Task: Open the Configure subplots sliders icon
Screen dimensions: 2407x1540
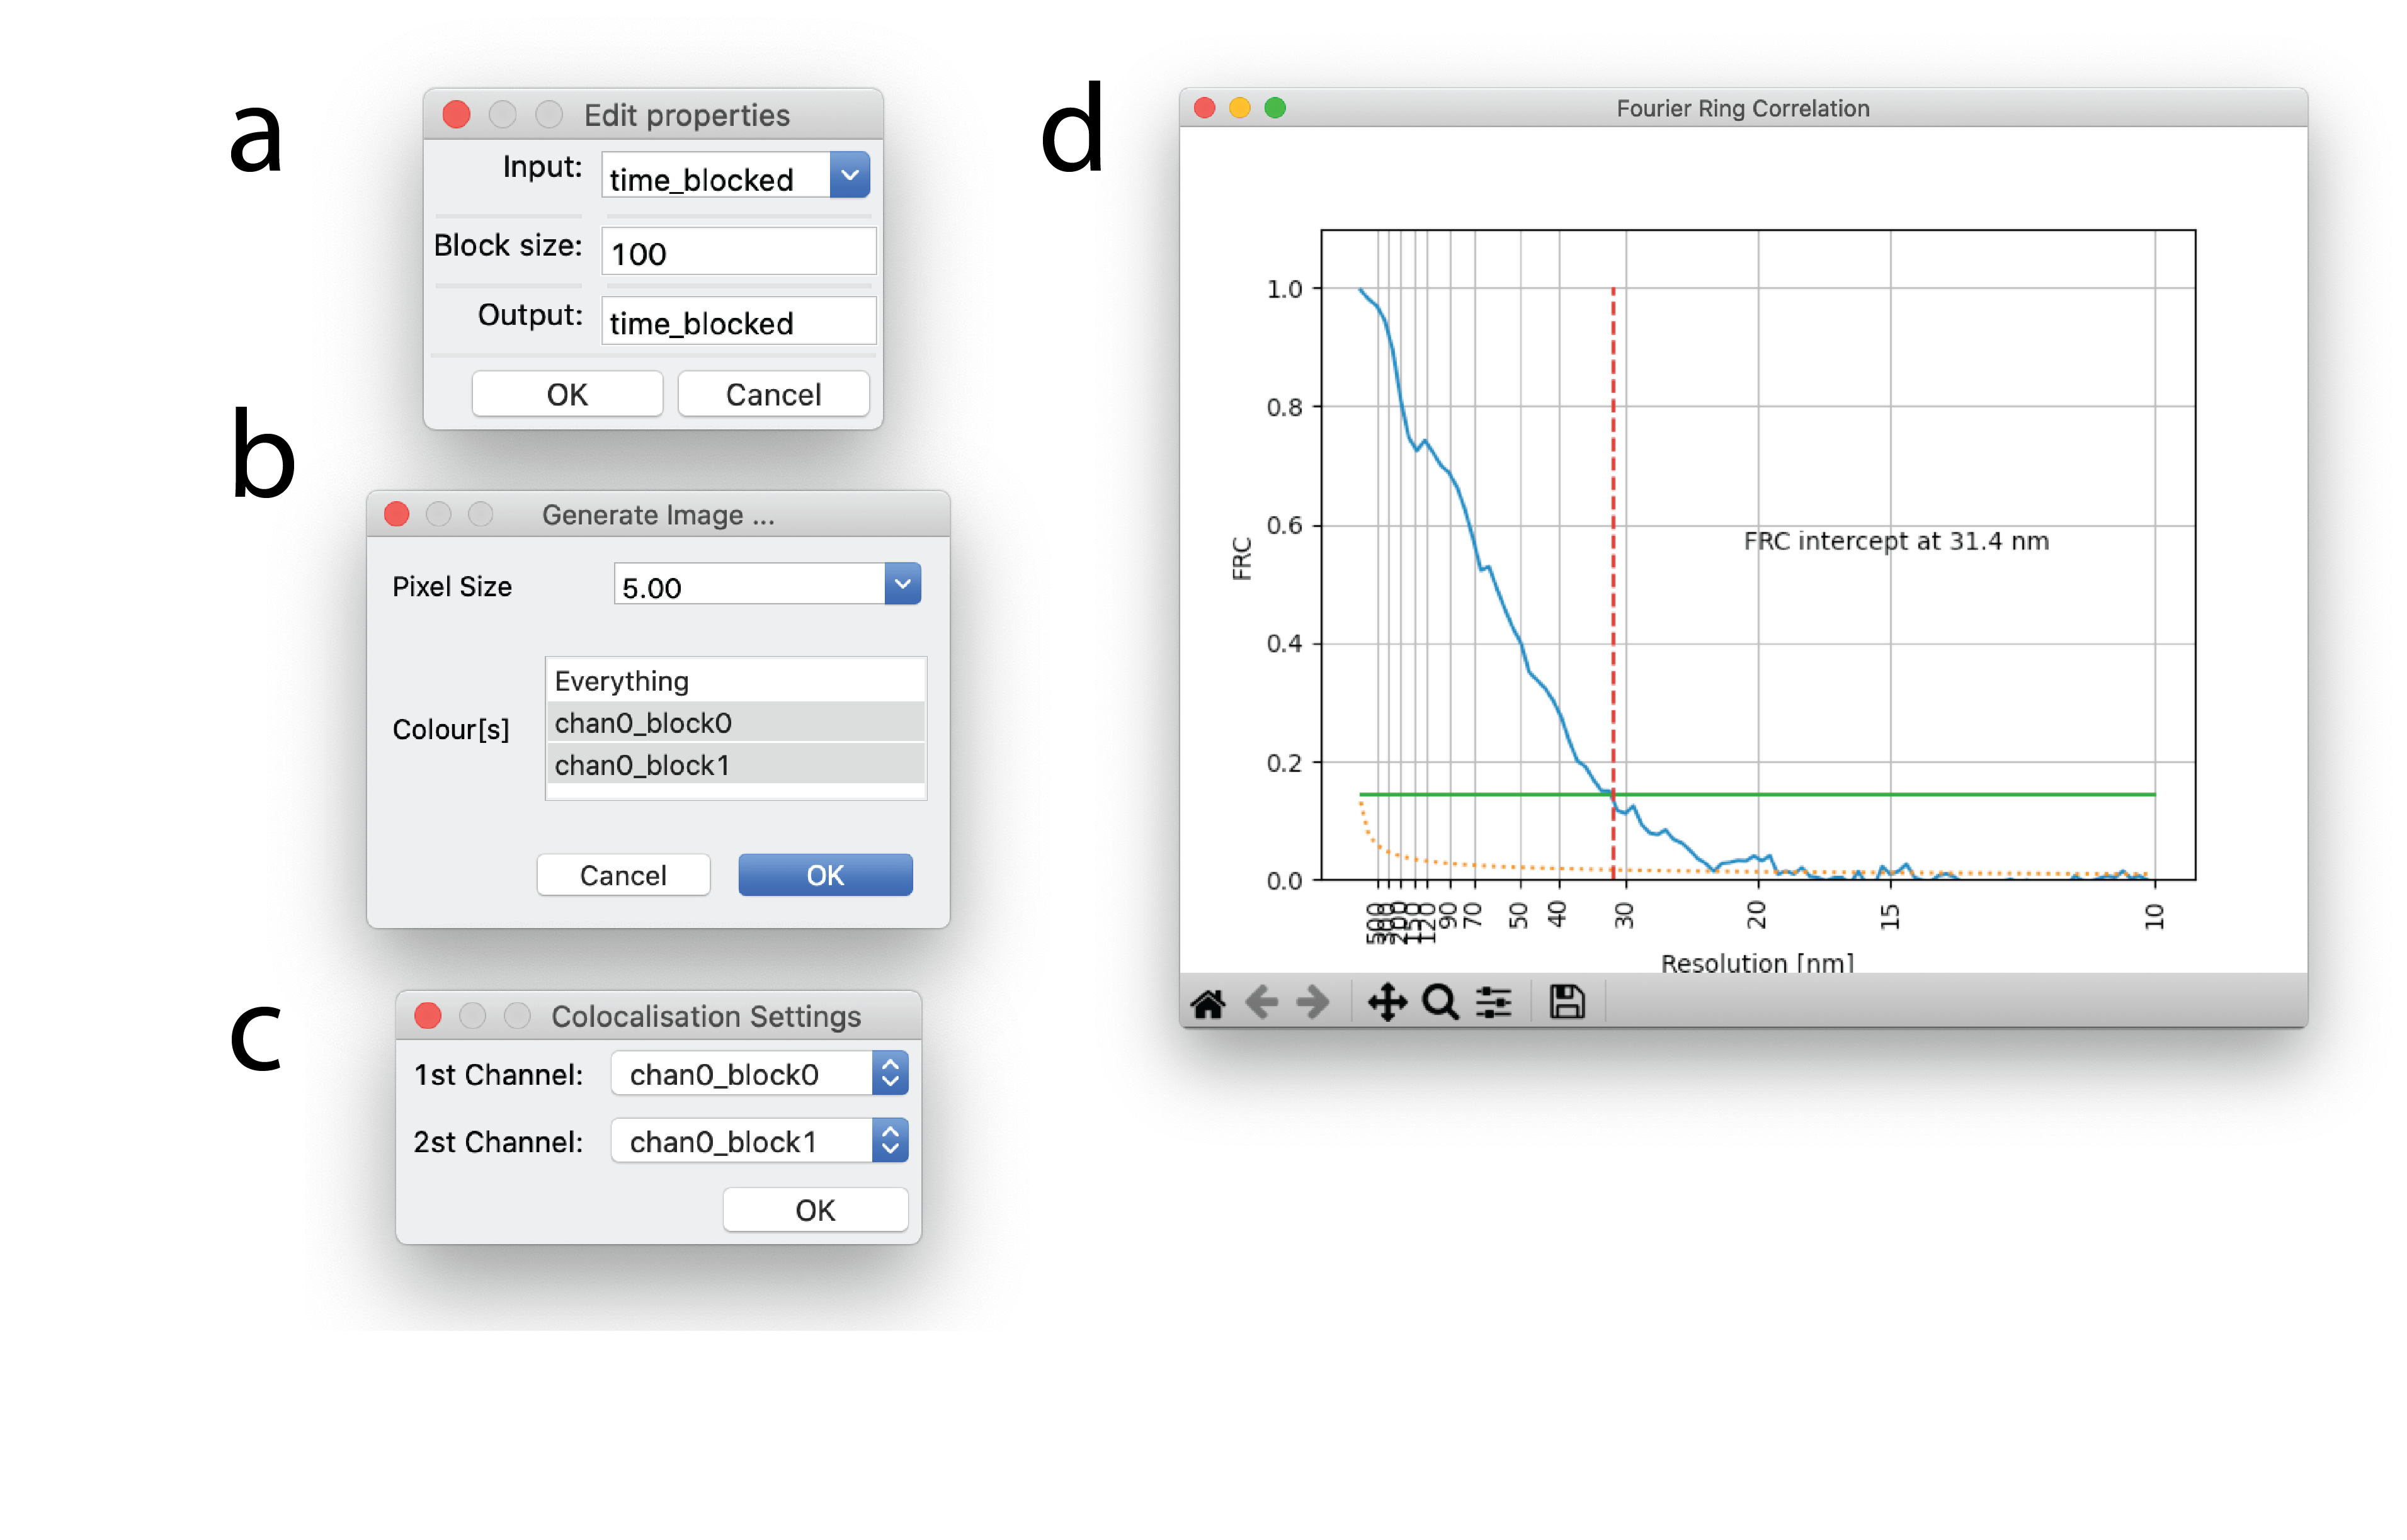Action: pyautogui.click(x=1494, y=1002)
